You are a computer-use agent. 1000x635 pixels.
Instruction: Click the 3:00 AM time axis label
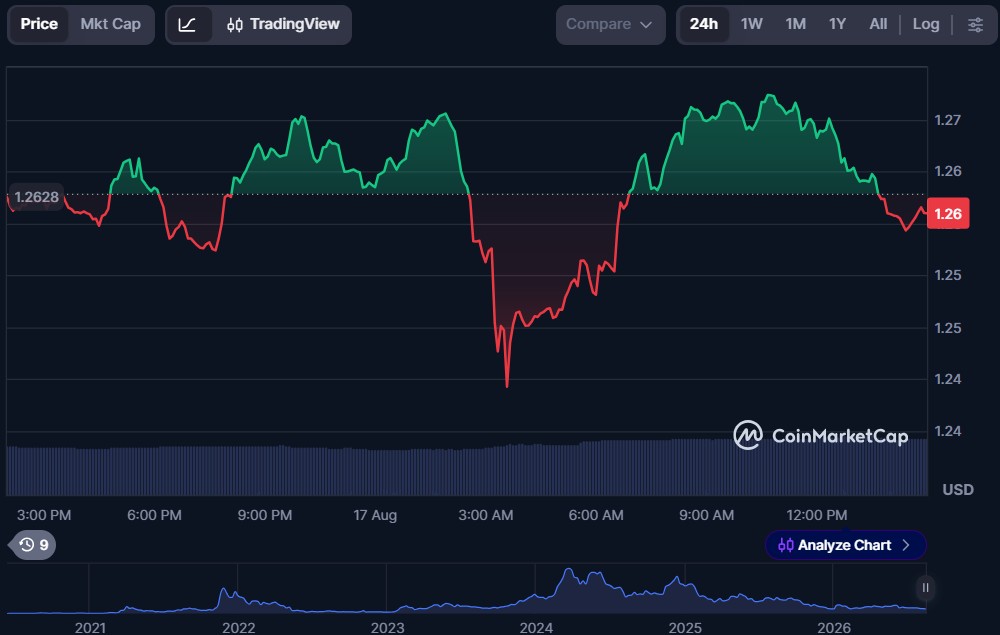tap(485, 515)
